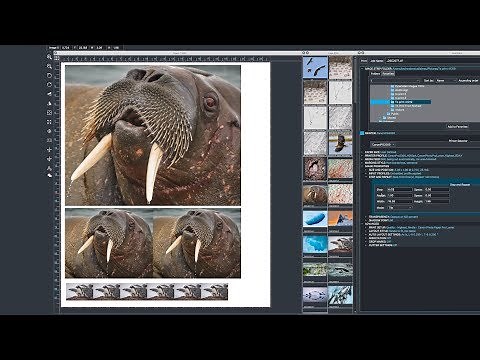Click the rotate counterclockwise tool icon
This screenshot has height=360, width=480.
49,76
